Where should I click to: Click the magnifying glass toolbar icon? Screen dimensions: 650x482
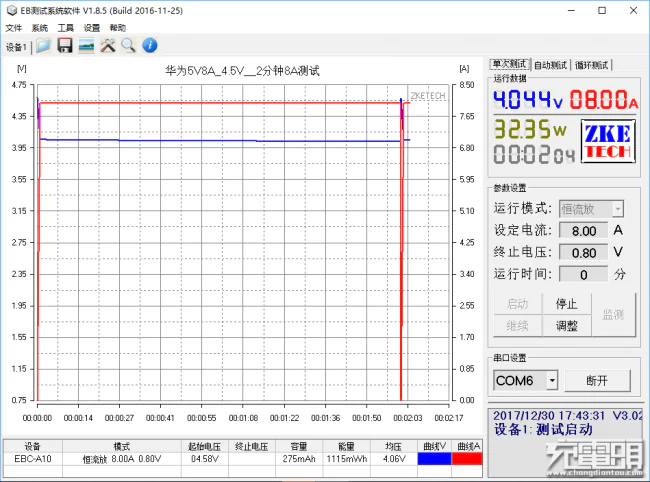point(129,46)
